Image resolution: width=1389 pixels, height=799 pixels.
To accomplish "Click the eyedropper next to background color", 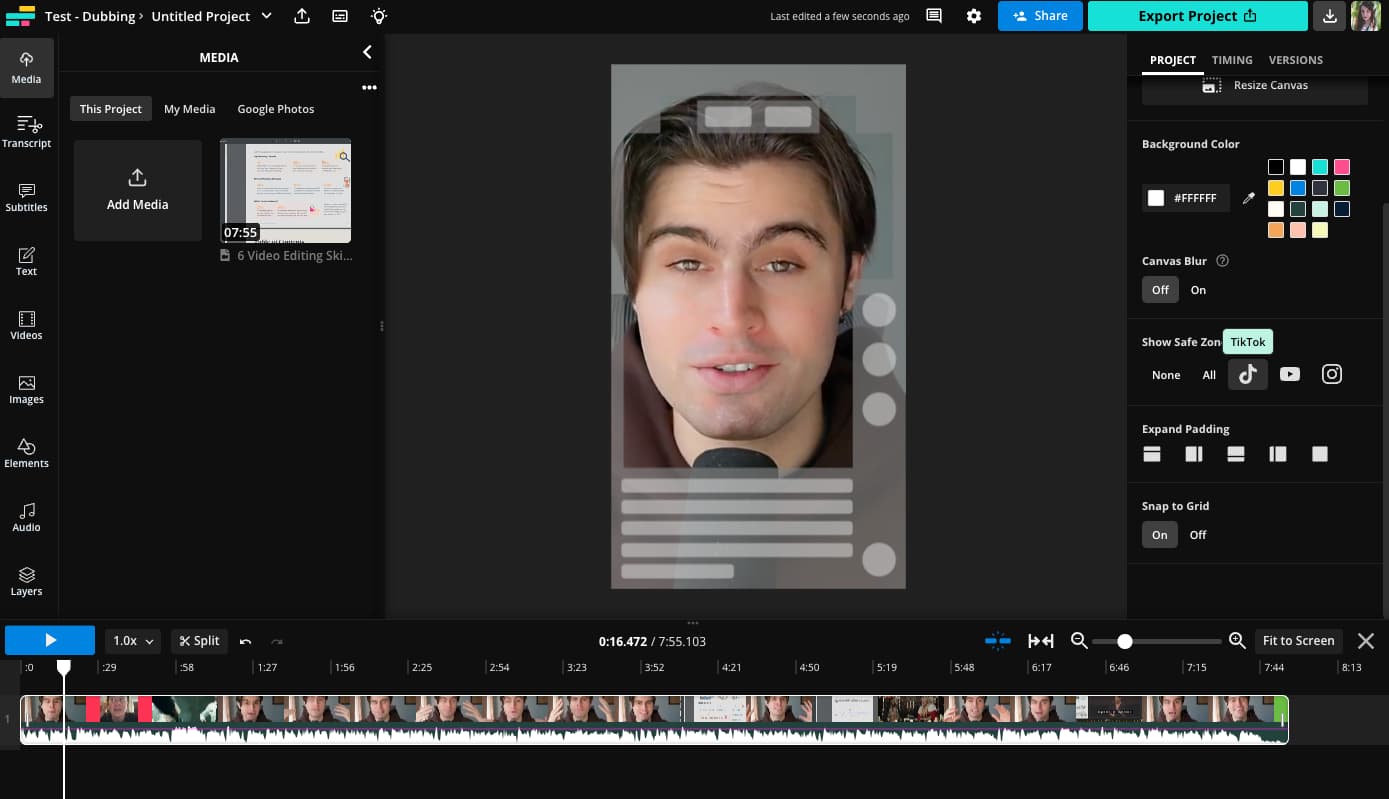I will (1248, 197).
